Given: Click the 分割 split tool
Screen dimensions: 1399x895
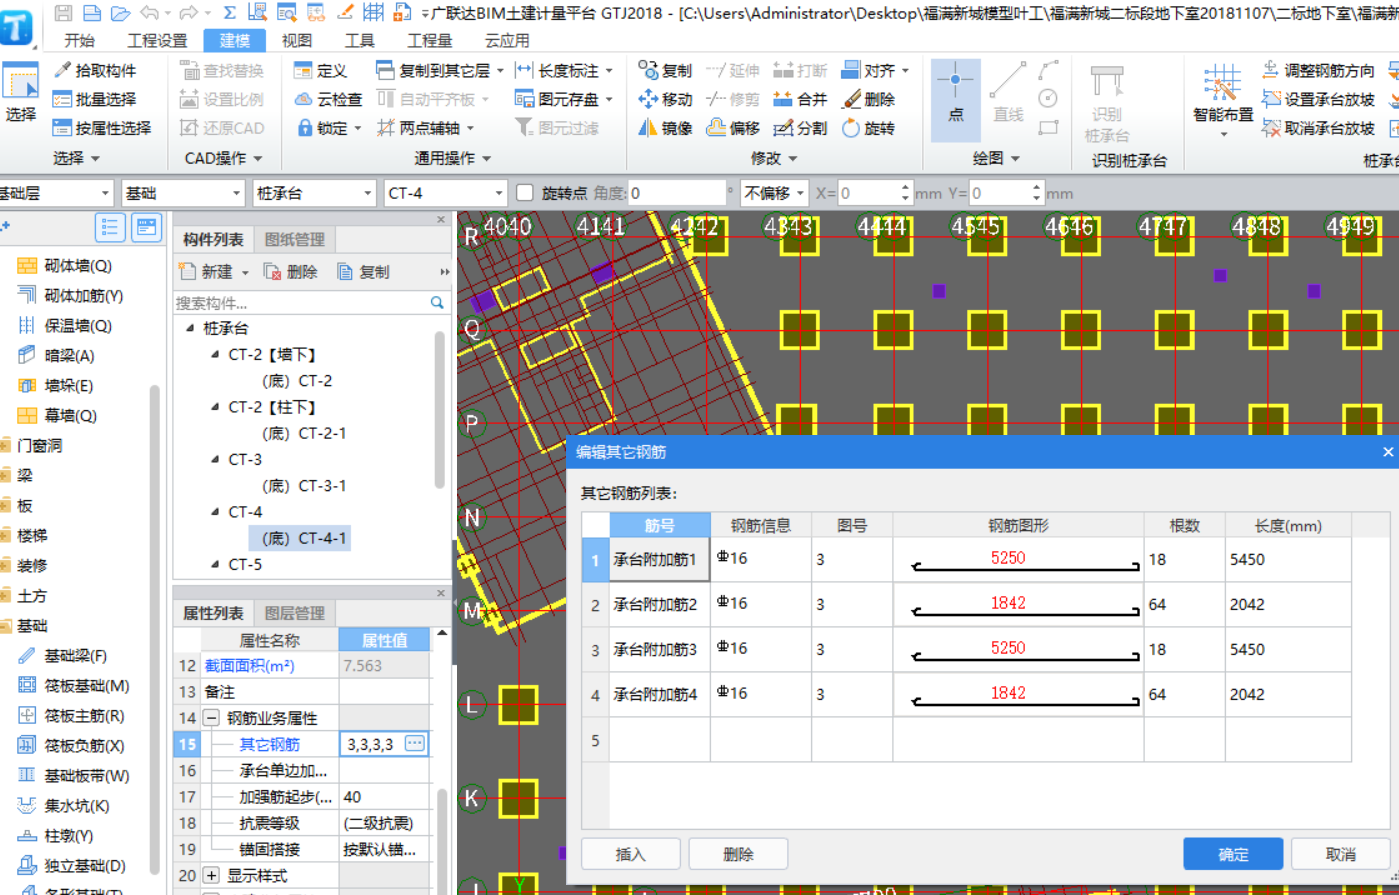Looking at the screenshot, I should coord(800,128).
